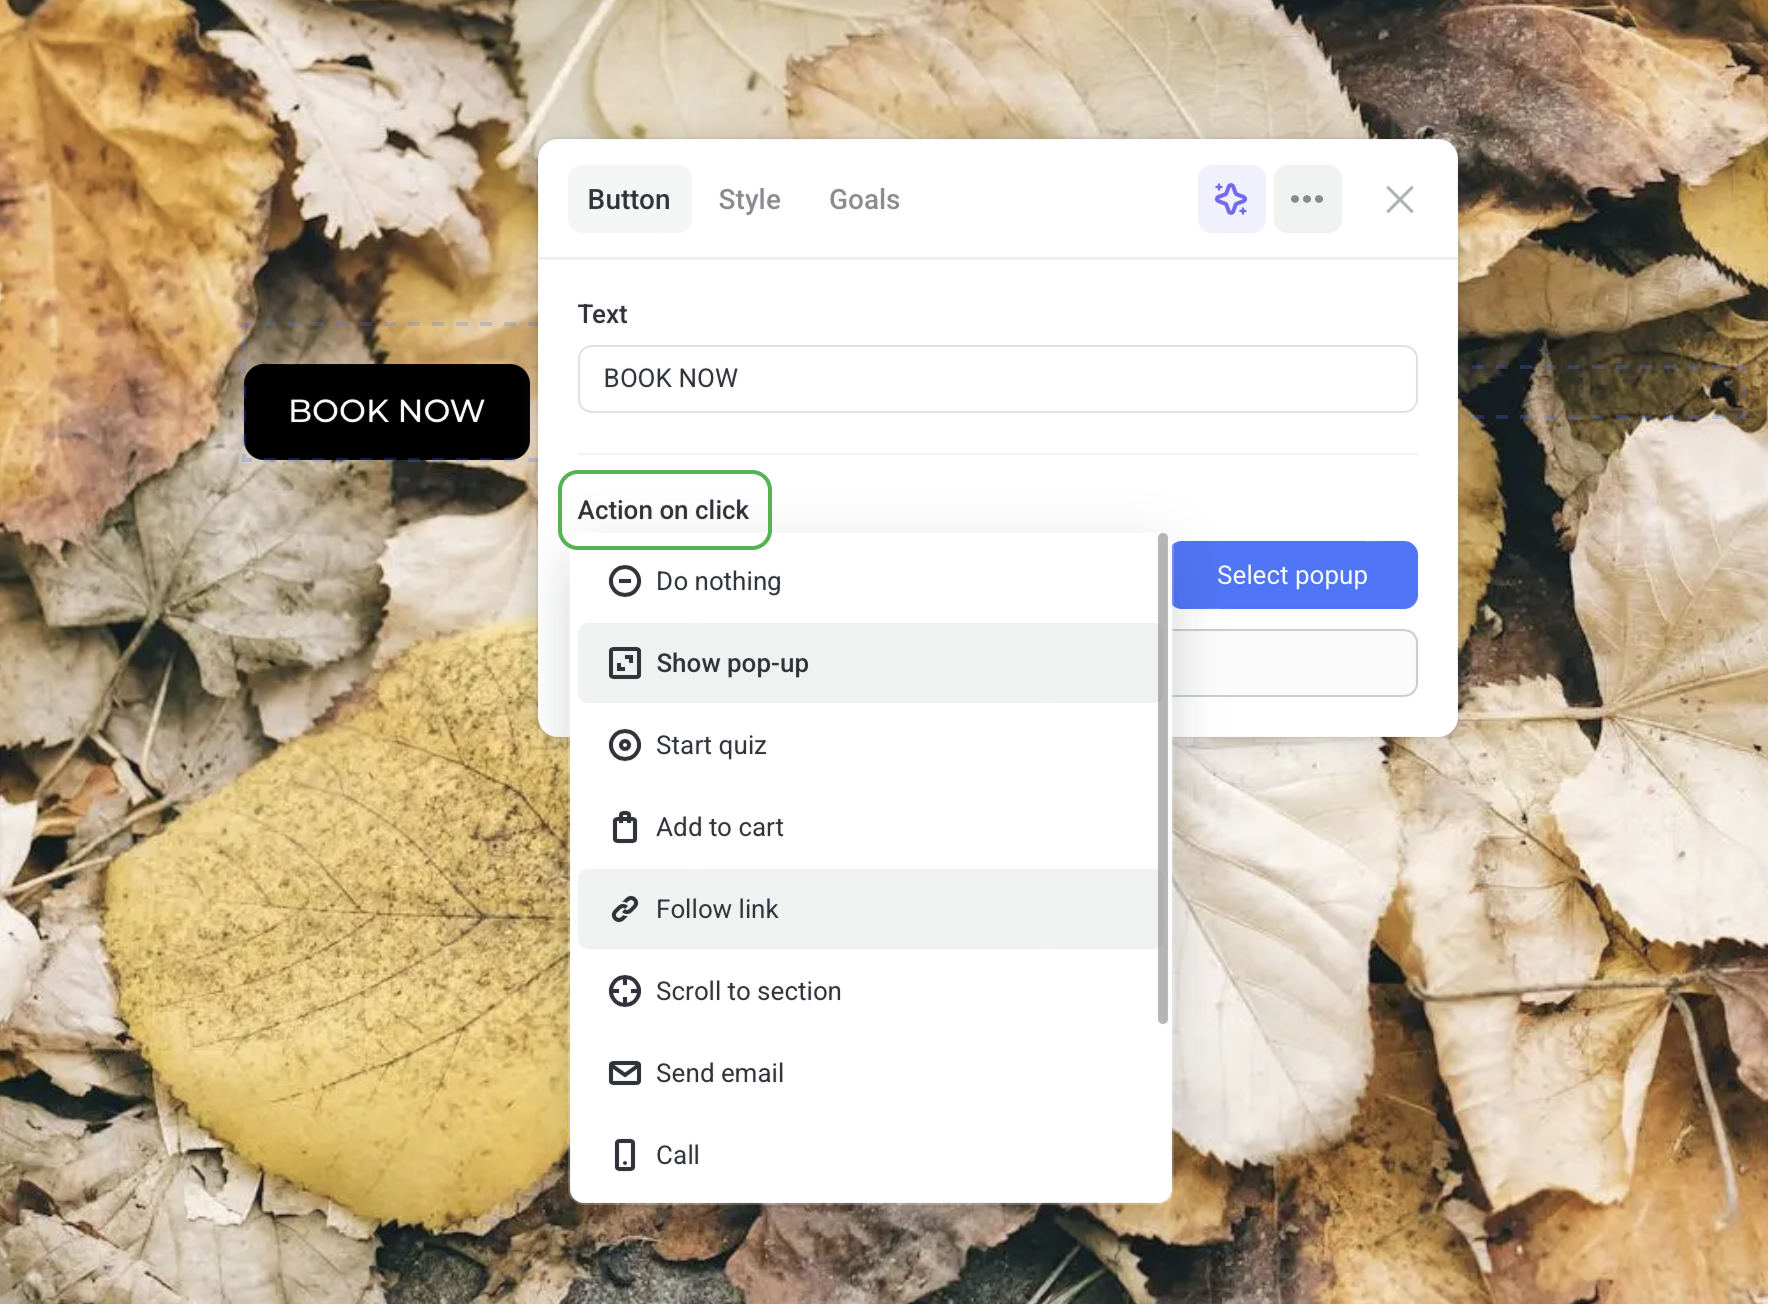Image resolution: width=1768 pixels, height=1304 pixels.
Task: Click the empty field below Select popup
Action: pos(1294,663)
